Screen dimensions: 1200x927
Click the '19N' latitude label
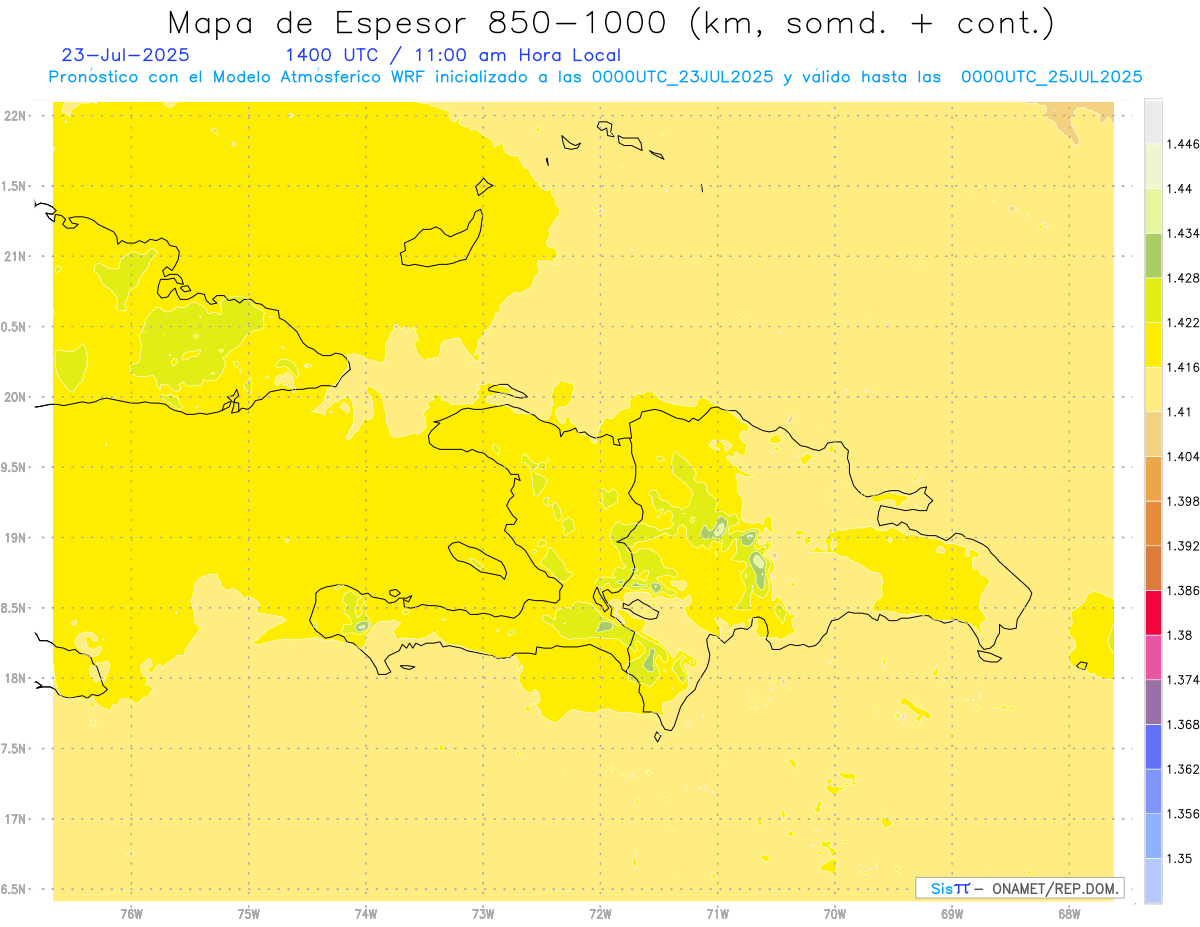pos(15,538)
